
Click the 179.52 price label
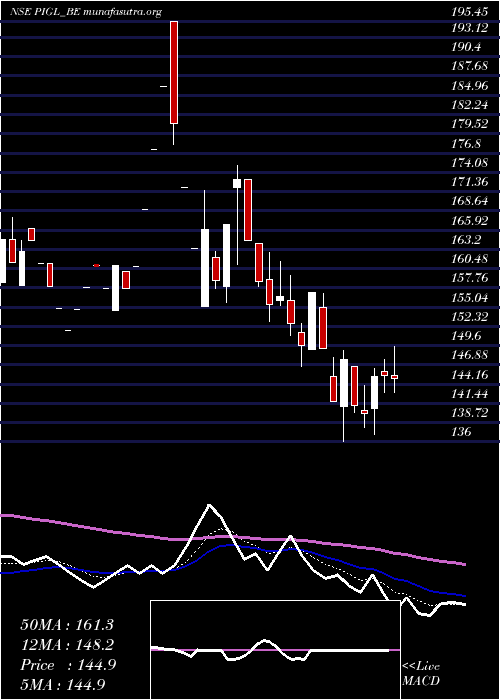click(471, 124)
